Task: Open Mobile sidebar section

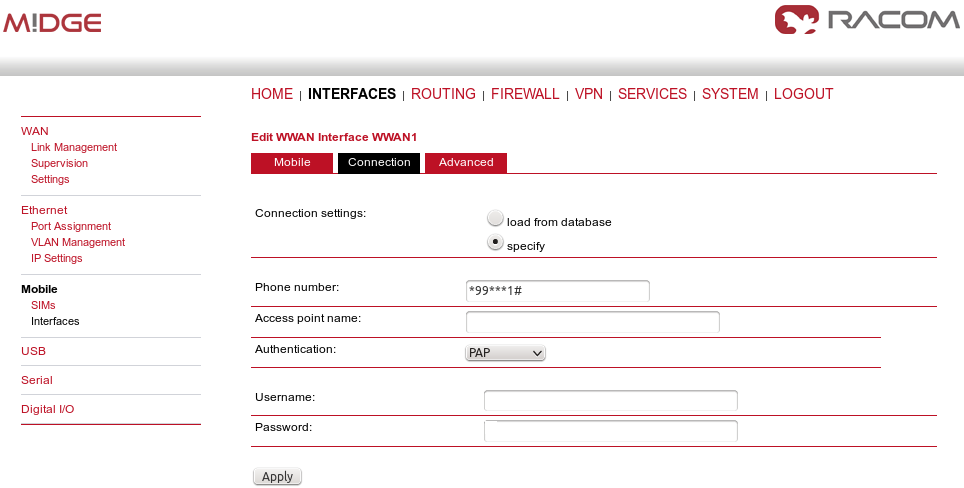Action: [x=39, y=289]
